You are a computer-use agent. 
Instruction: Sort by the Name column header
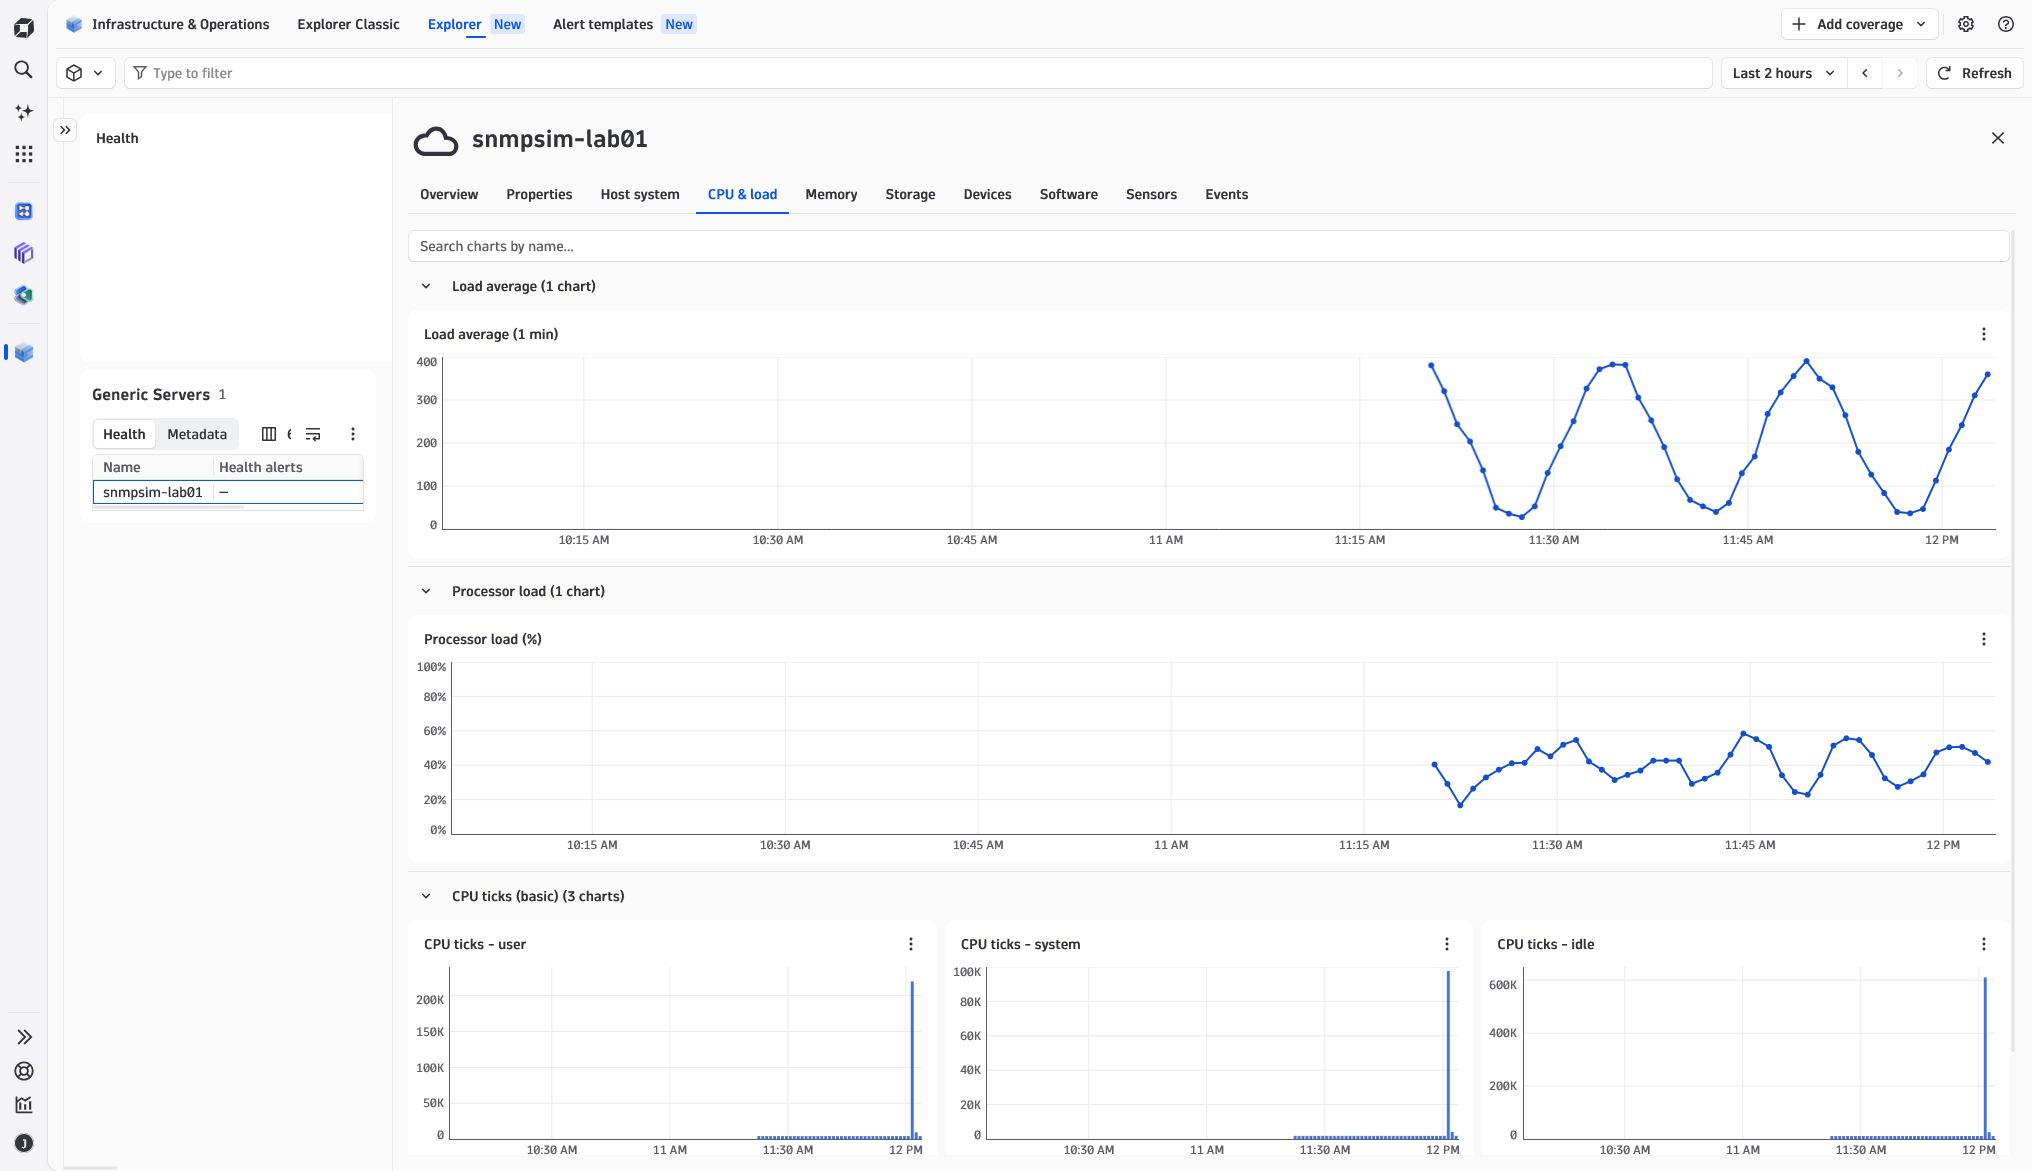(x=153, y=467)
